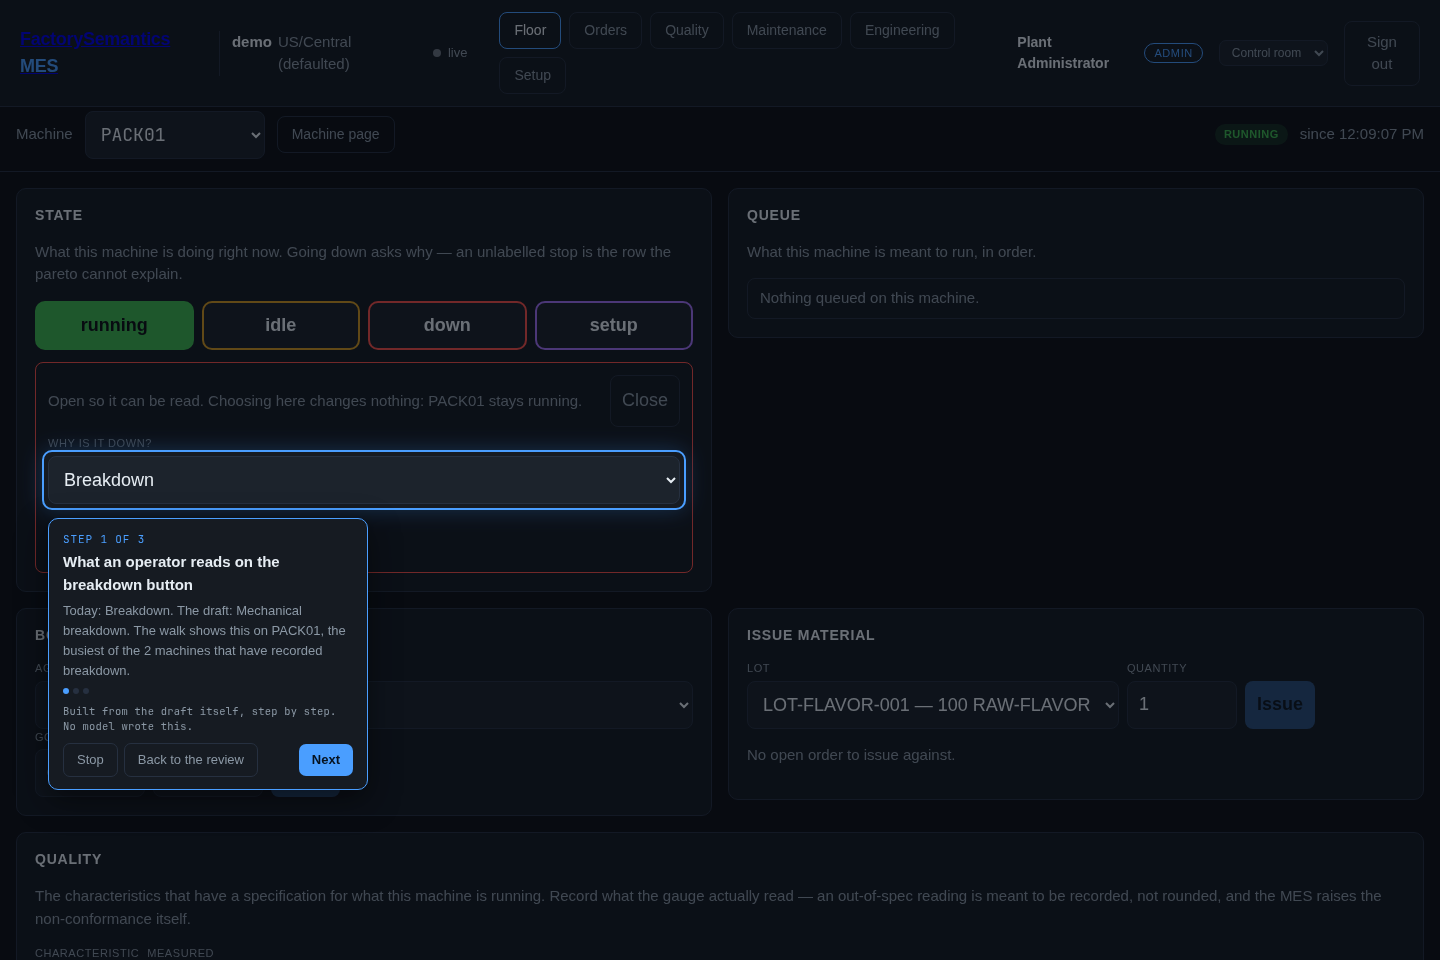Expand the Breakdown reason dropdown

pyautogui.click(x=364, y=480)
